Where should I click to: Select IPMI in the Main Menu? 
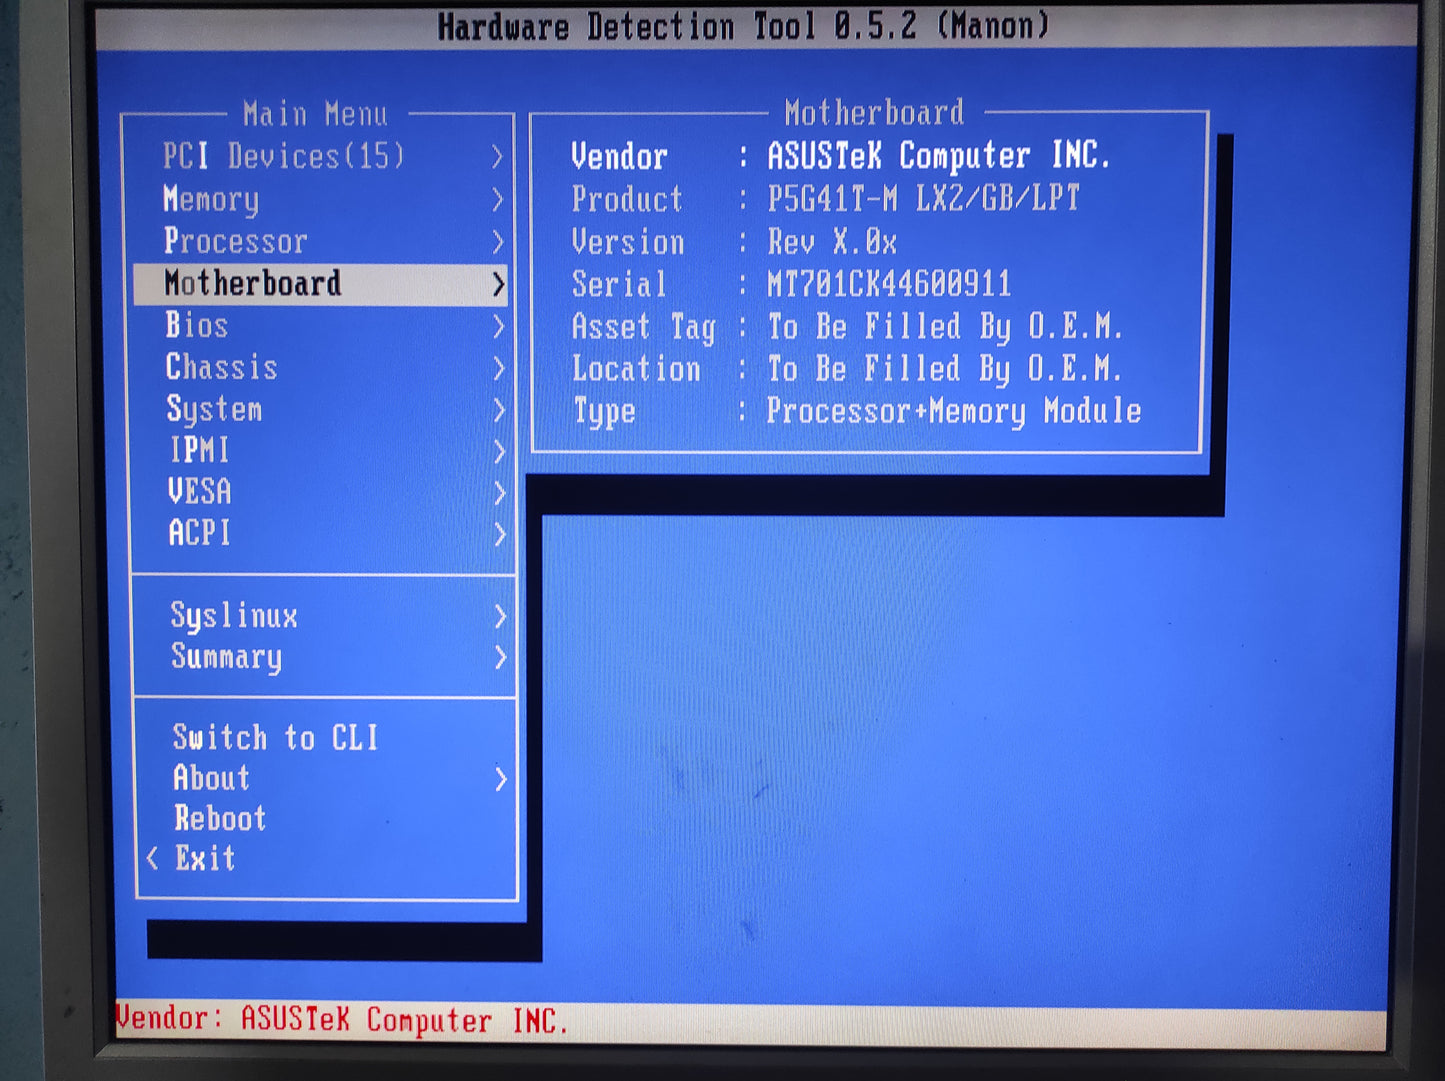(x=199, y=451)
